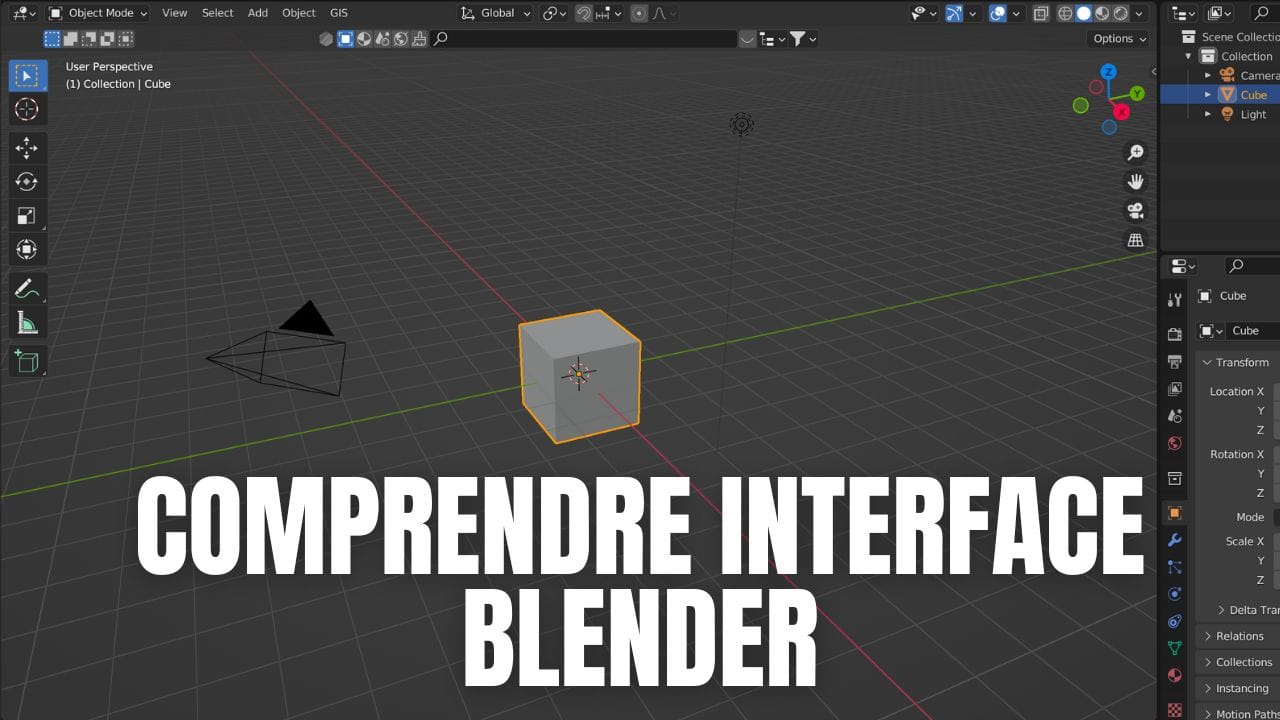Open the World properties tab

click(x=1175, y=443)
